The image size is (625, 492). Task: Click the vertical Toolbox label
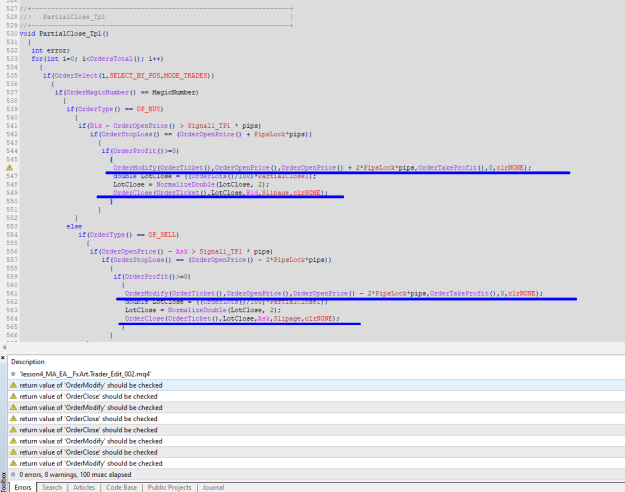(4, 481)
